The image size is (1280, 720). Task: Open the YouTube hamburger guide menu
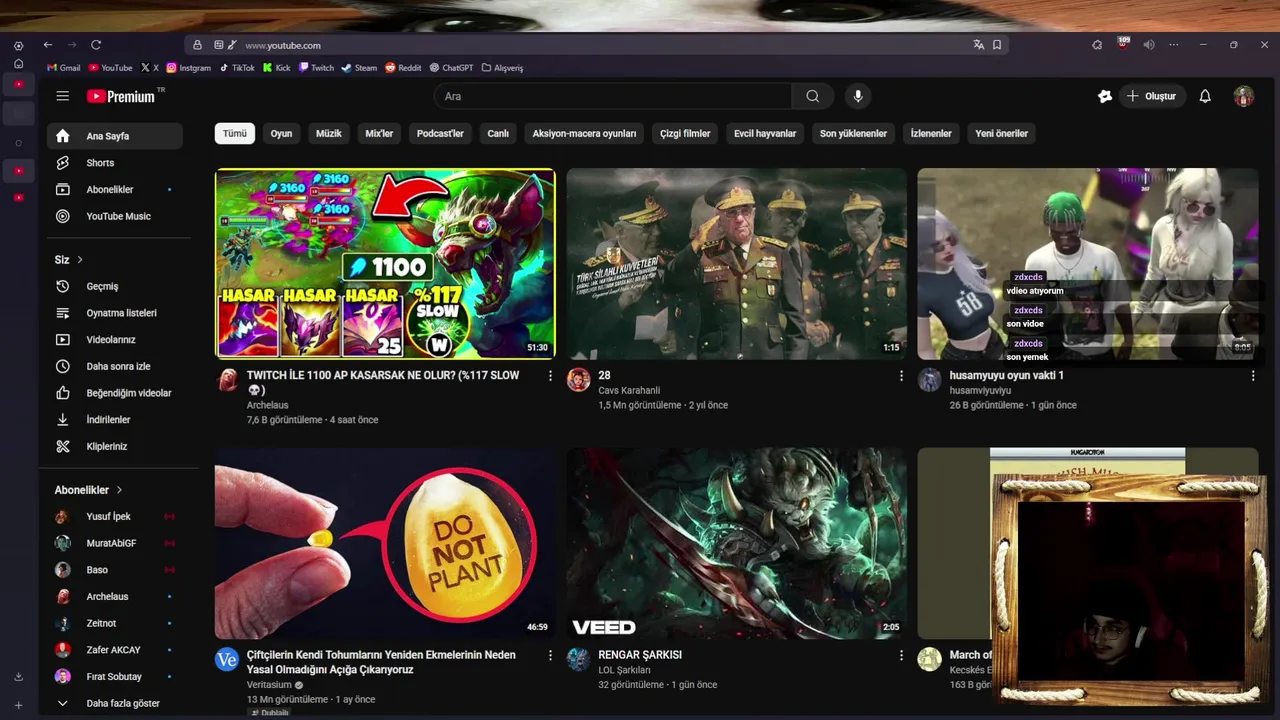[x=63, y=96]
